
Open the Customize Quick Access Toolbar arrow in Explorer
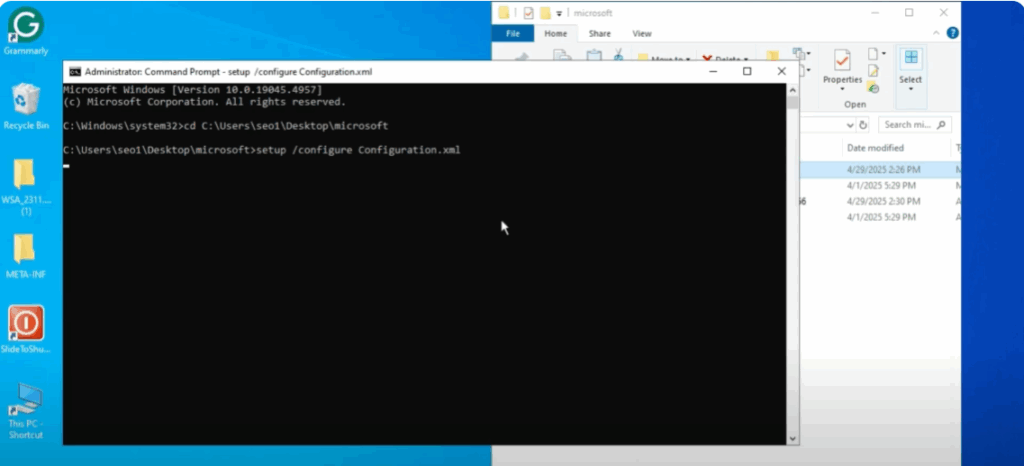[x=560, y=13]
